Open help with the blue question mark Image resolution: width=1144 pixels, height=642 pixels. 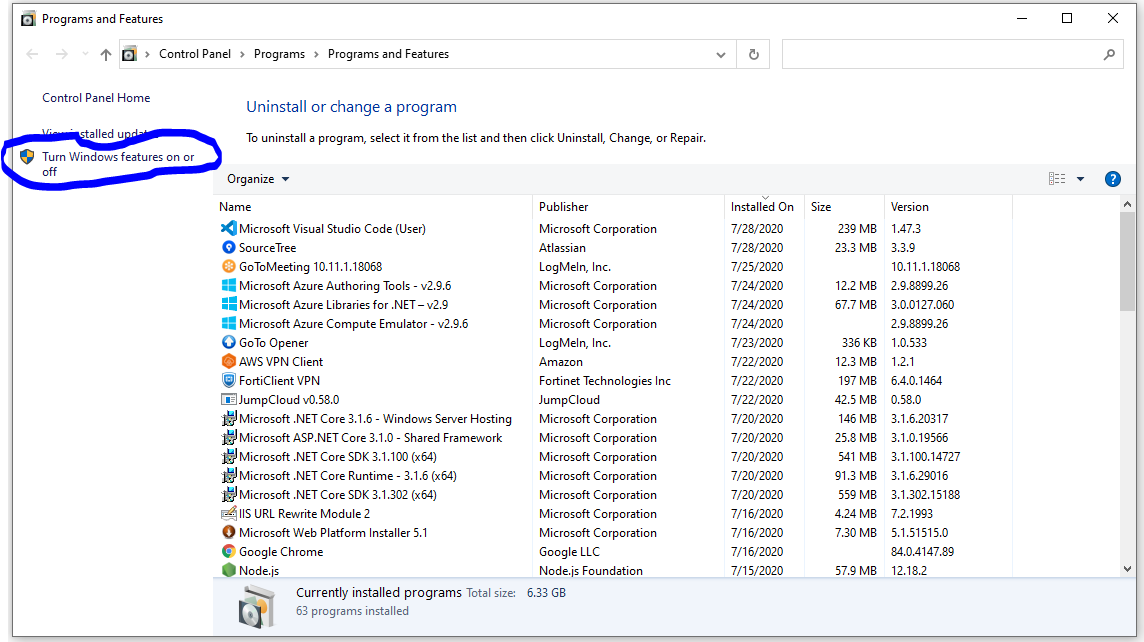[x=1113, y=179]
